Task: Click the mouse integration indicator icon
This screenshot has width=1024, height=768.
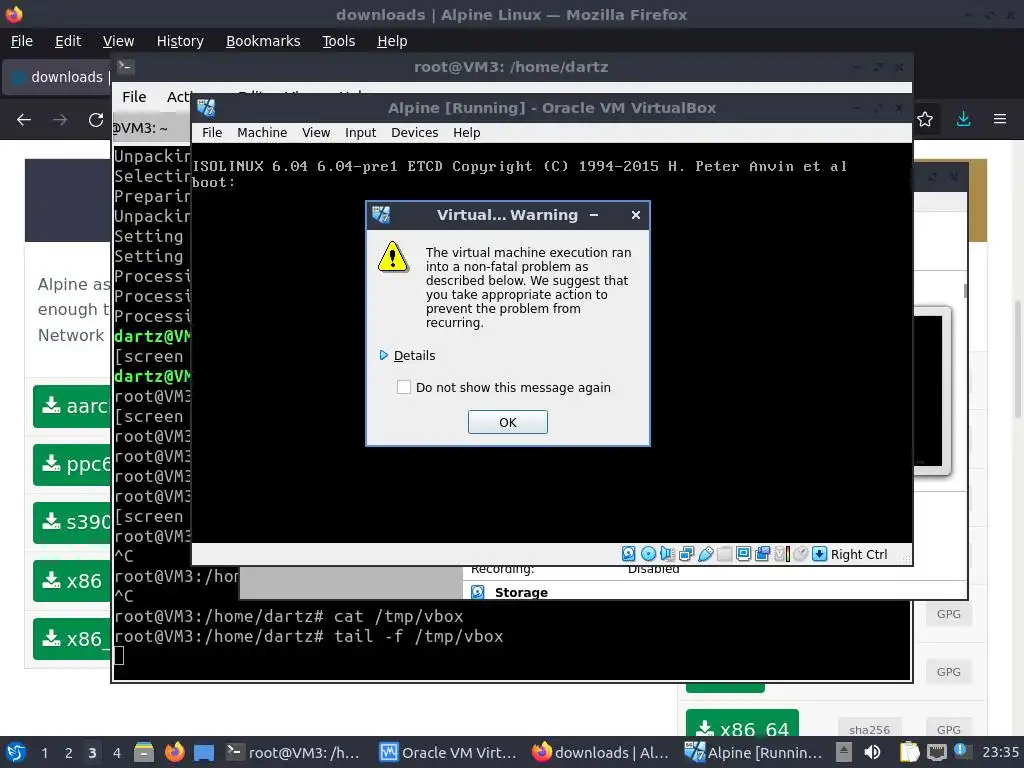Action: [801, 554]
